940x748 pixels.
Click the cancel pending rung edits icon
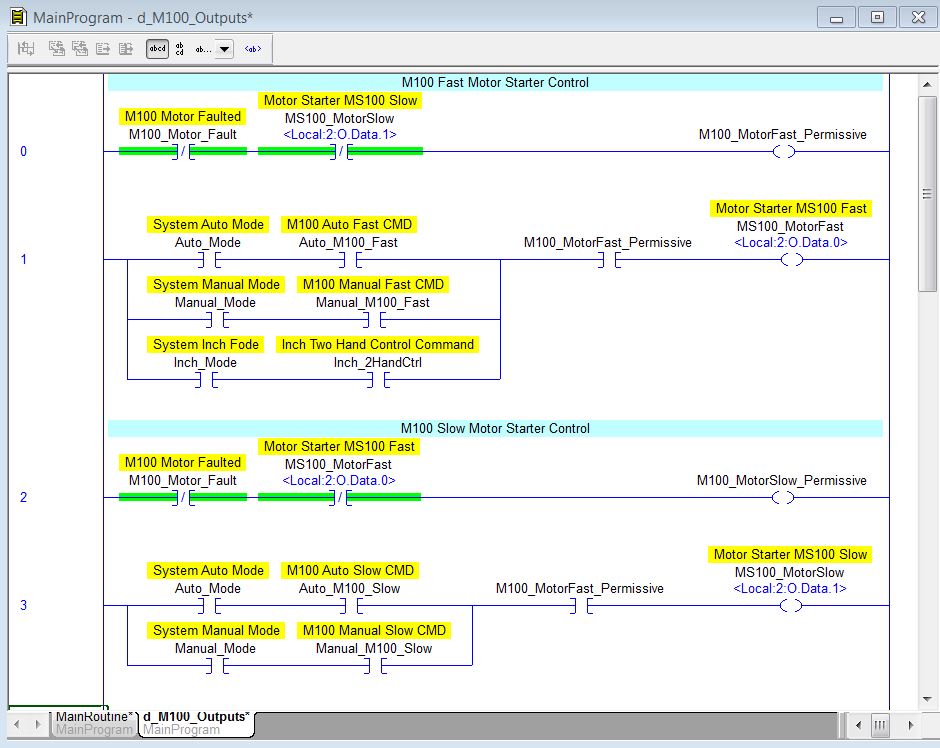[x=80, y=49]
